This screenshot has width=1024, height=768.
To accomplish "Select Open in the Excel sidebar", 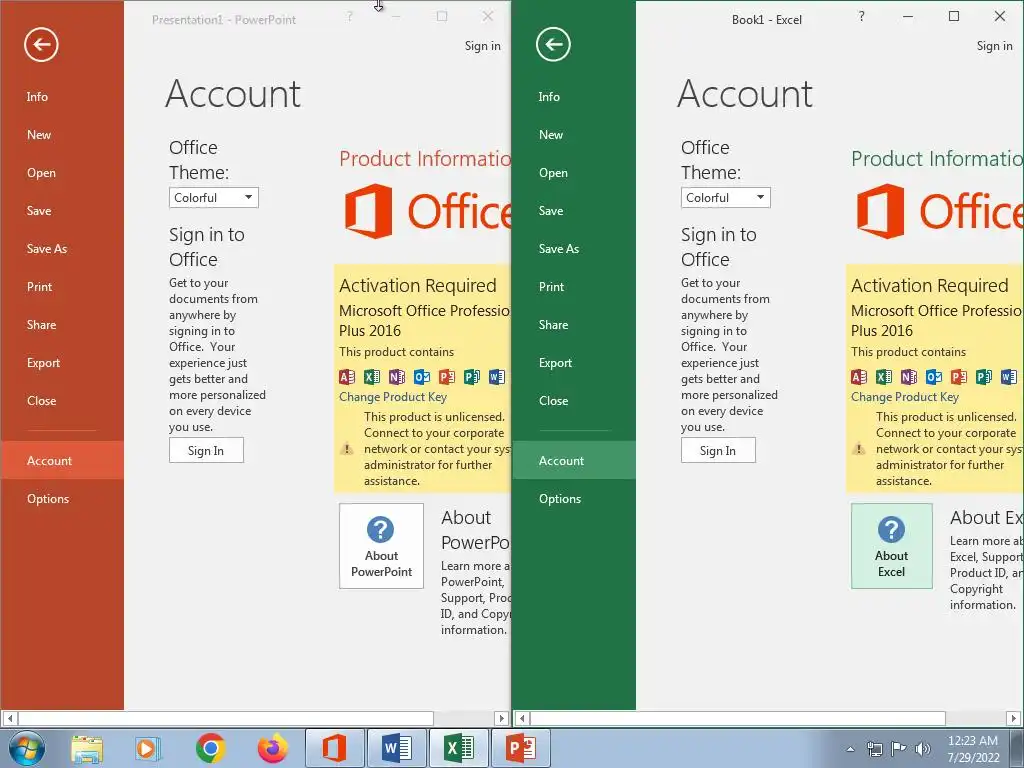I will click(553, 173).
